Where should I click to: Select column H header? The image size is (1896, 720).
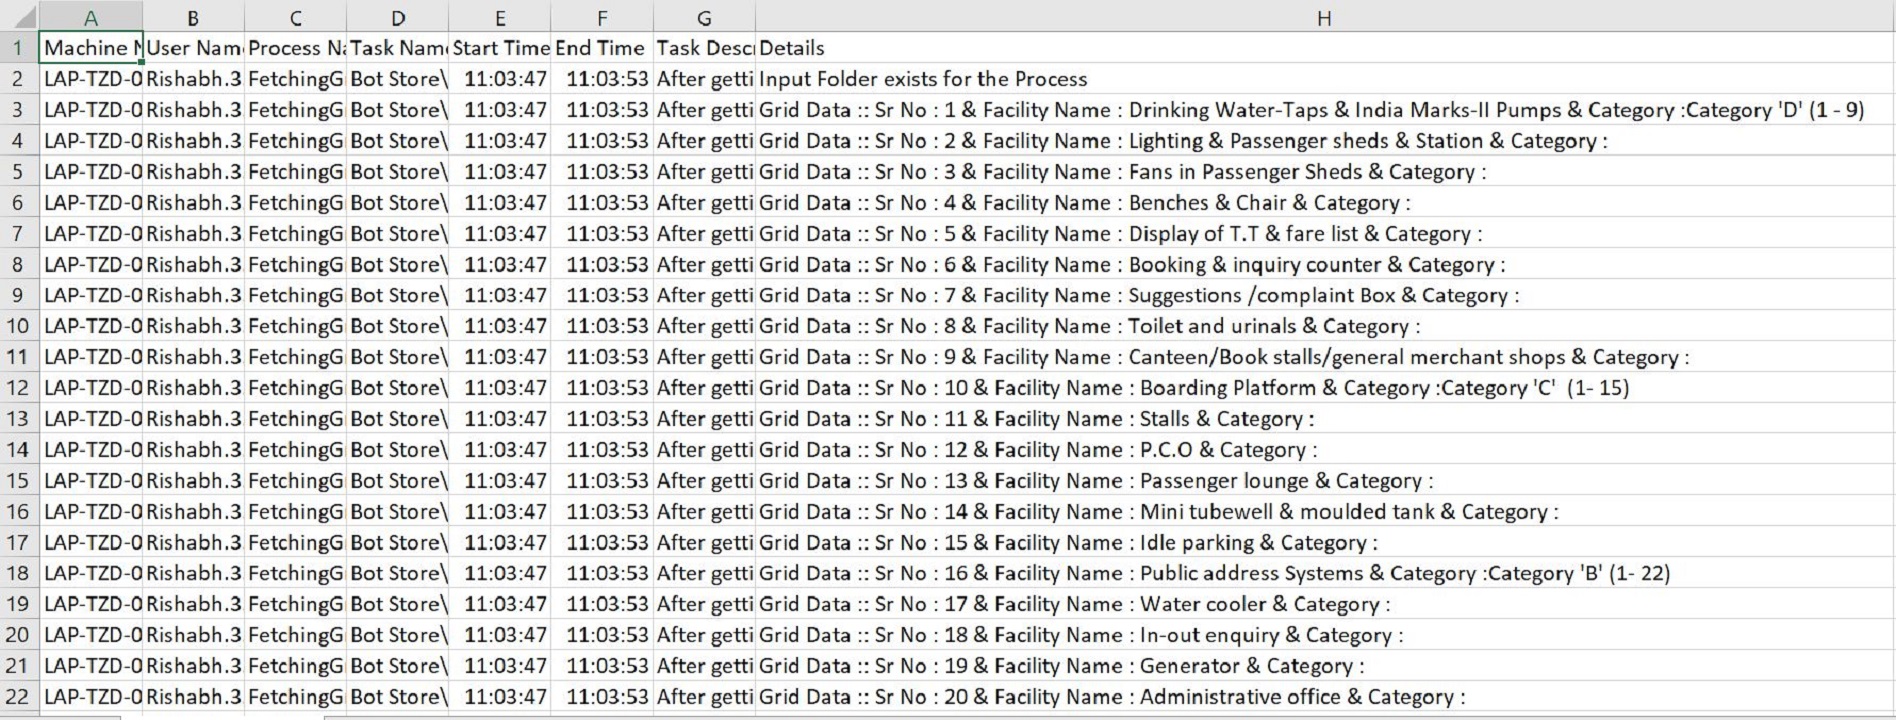coord(1324,18)
